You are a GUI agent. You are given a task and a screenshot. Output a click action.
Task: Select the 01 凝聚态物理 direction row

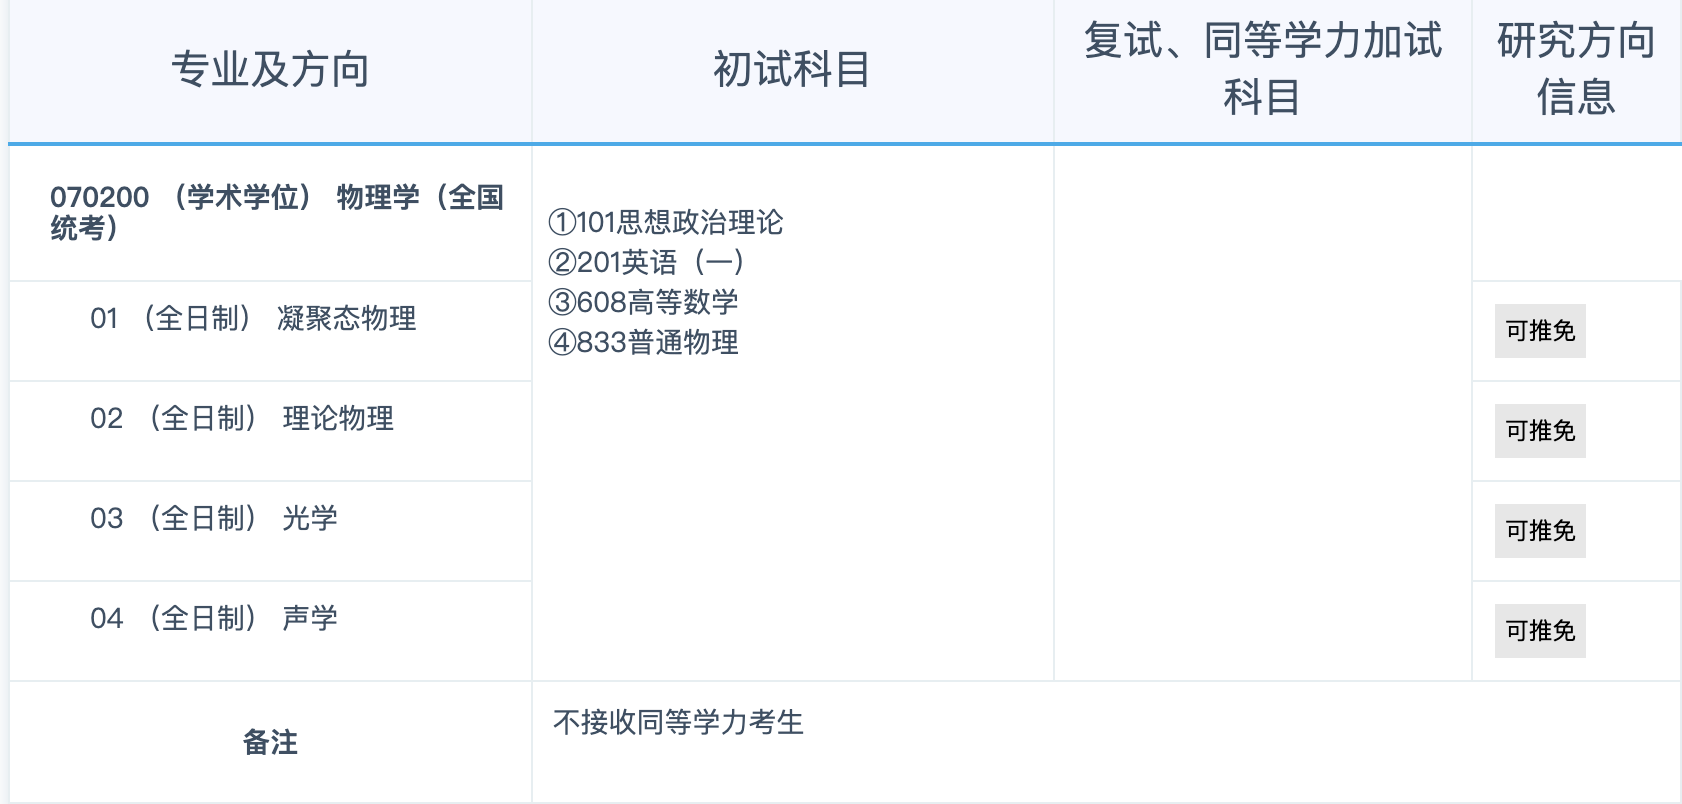tap(253, 319)
